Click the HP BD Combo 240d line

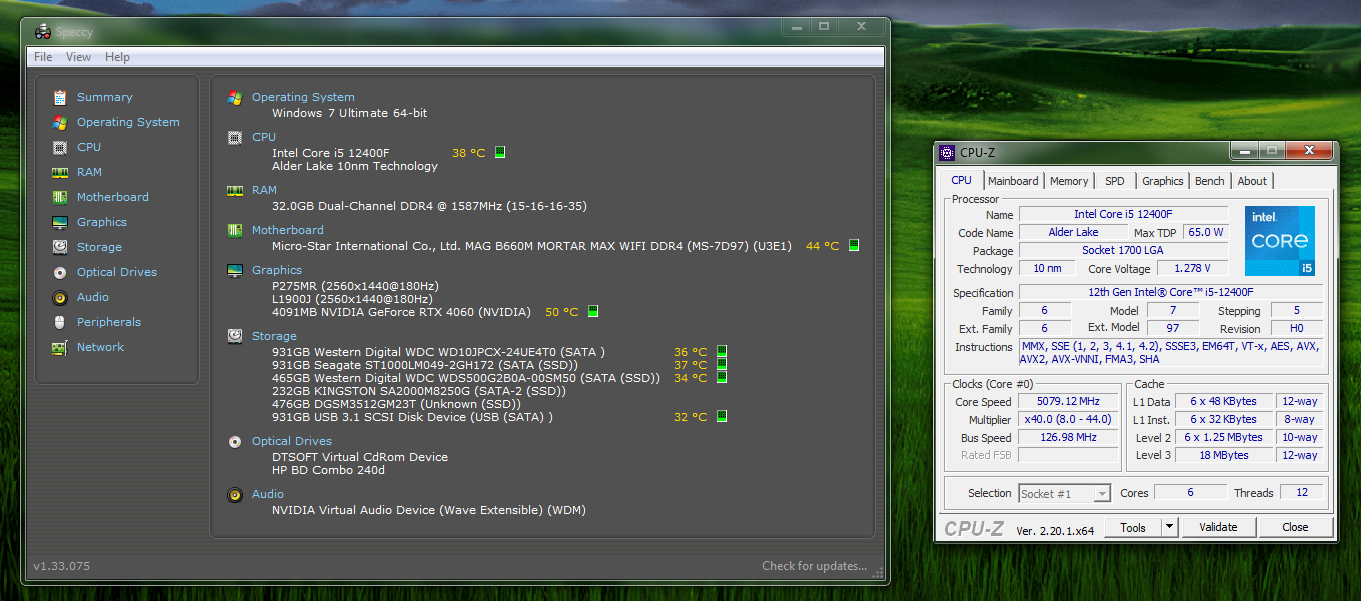(328, 470)
